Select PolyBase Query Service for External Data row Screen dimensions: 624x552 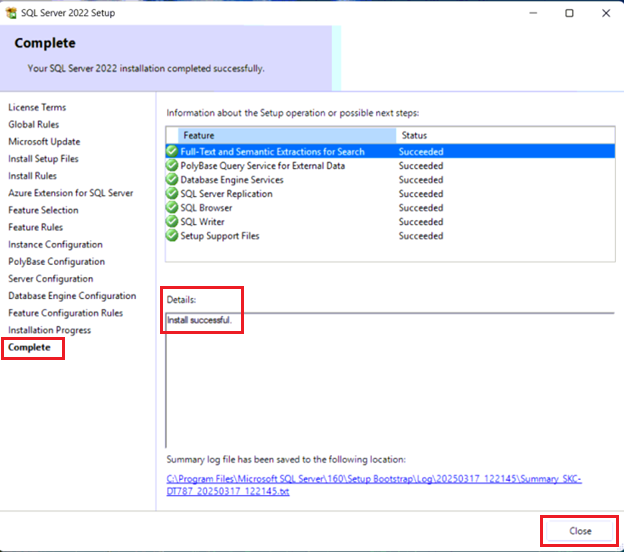click(x=390, y=166)
